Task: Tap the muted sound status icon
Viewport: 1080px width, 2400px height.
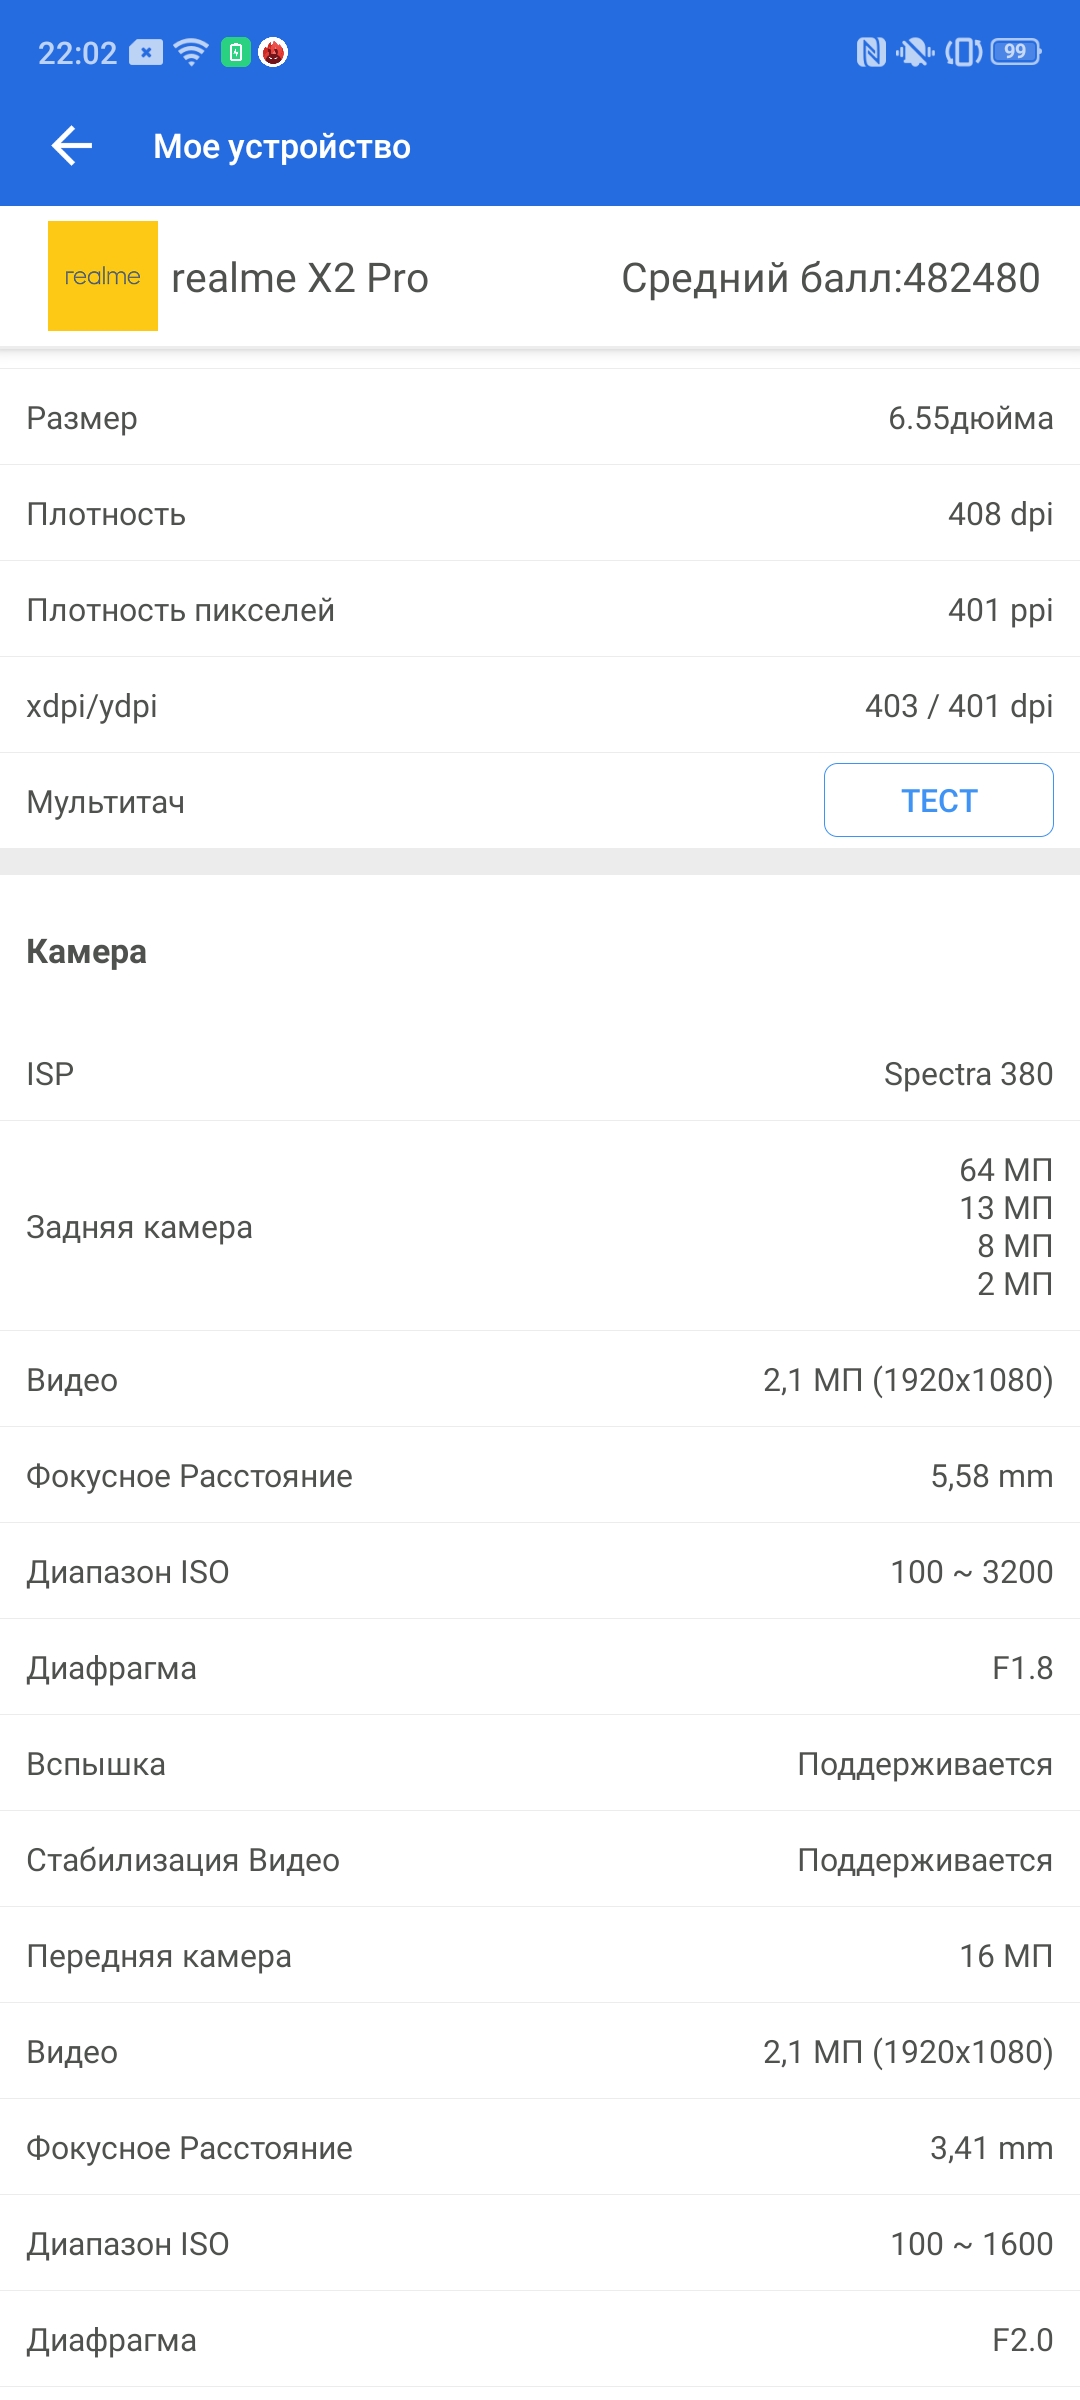Action: 915,52
